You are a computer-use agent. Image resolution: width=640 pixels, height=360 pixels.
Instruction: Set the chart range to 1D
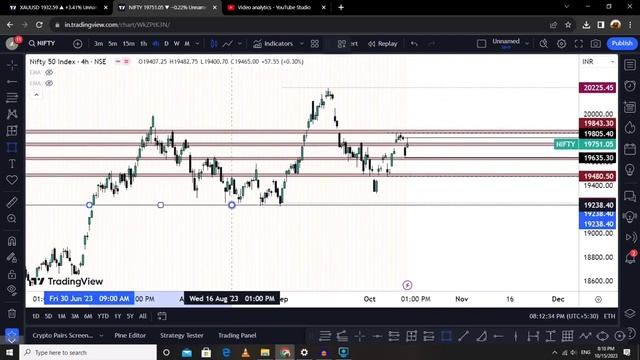coord(36,316)
